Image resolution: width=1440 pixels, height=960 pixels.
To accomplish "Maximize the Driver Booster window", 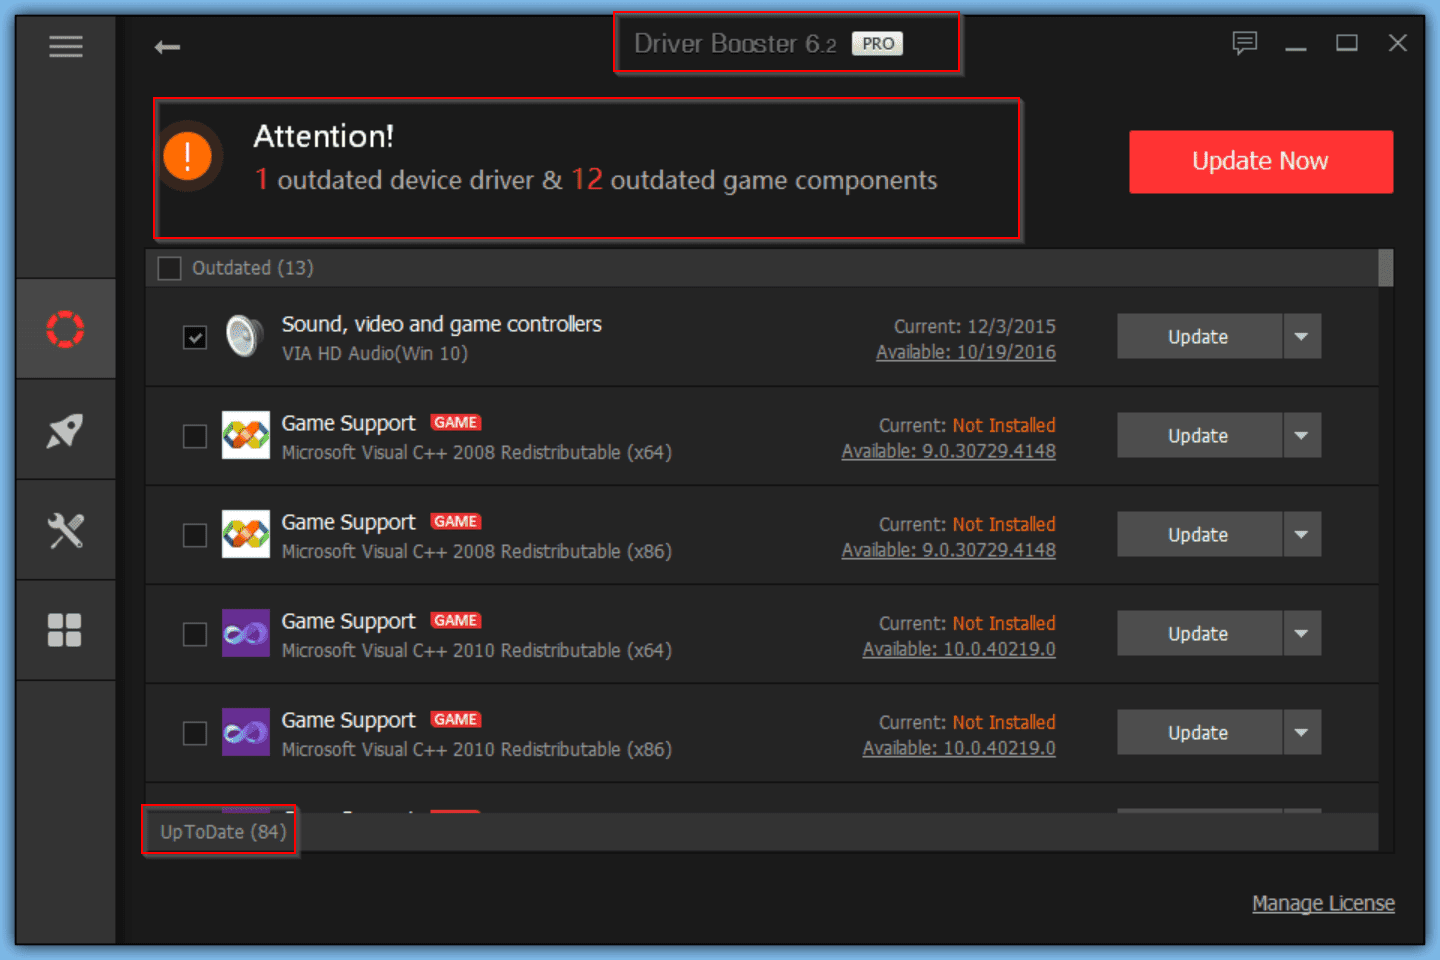I will tap(1347, 43).
